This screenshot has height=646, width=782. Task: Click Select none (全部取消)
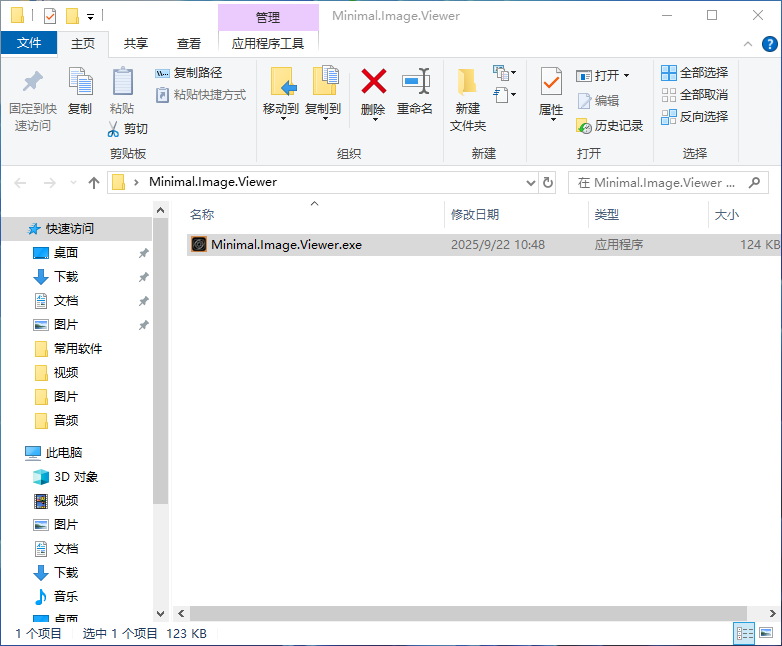pyautogui.click(x=694, y=95)
